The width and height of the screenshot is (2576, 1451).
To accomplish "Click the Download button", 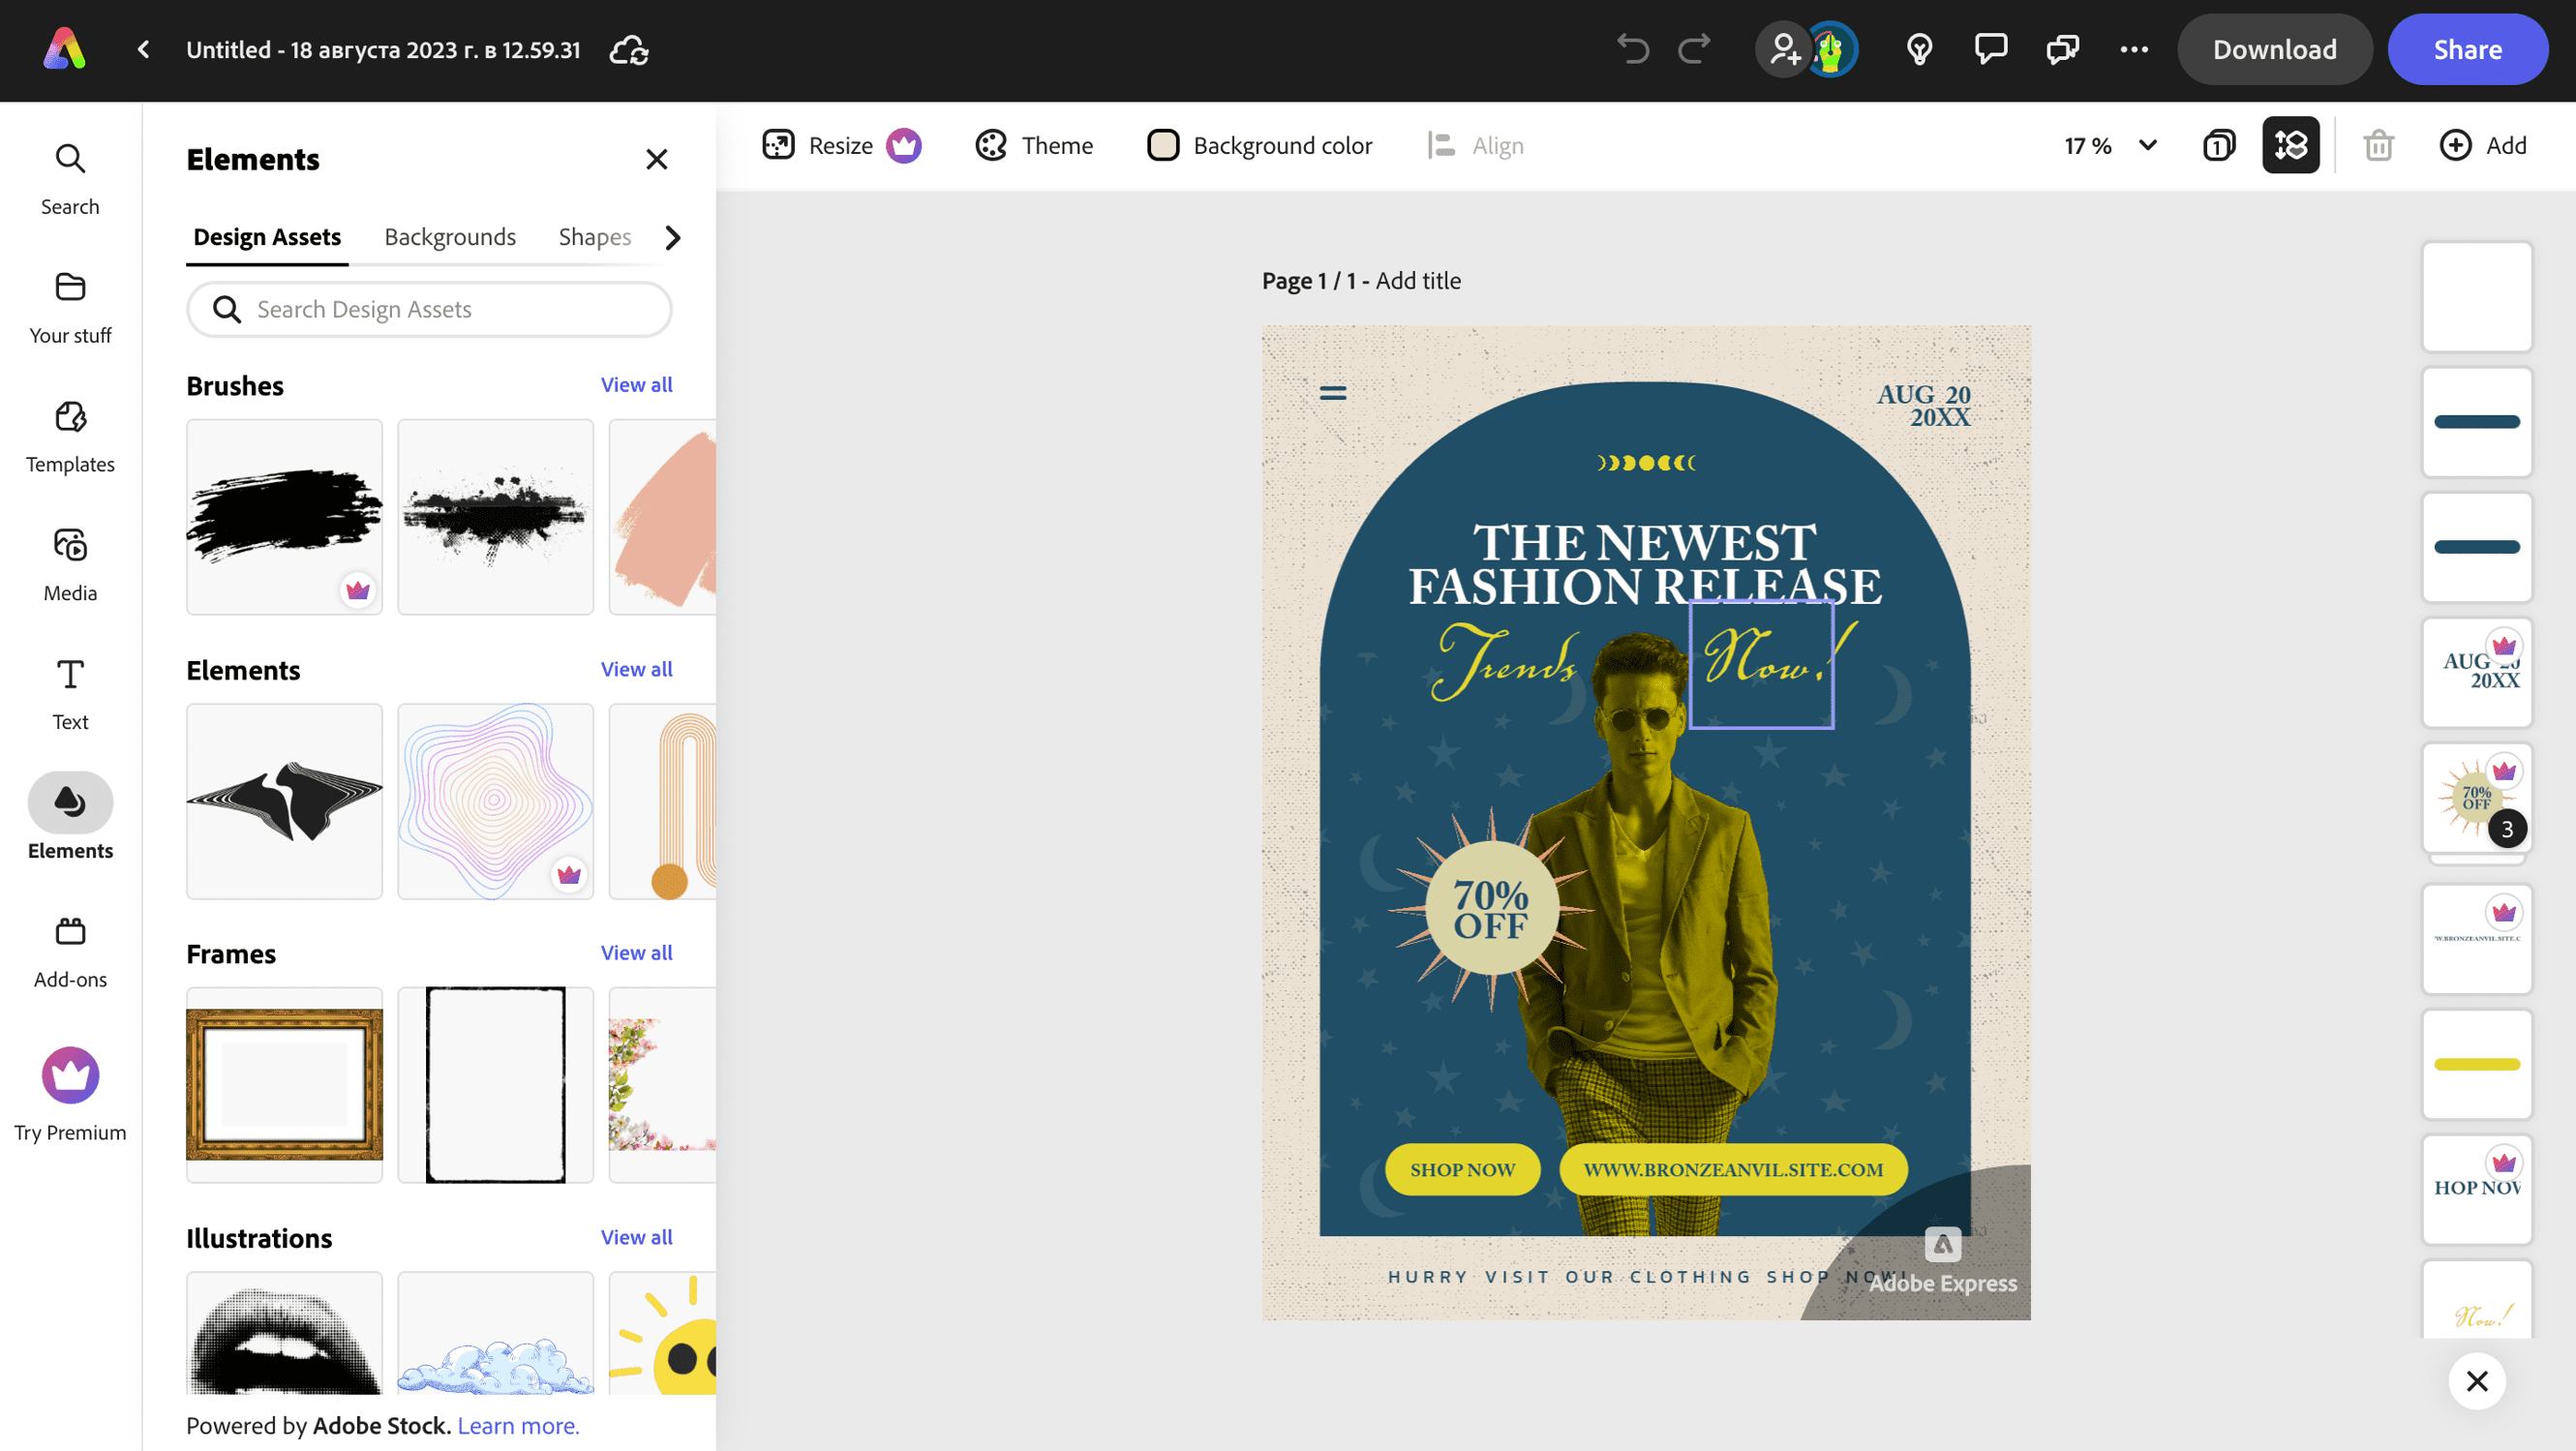I will (x=2274, y=49).
